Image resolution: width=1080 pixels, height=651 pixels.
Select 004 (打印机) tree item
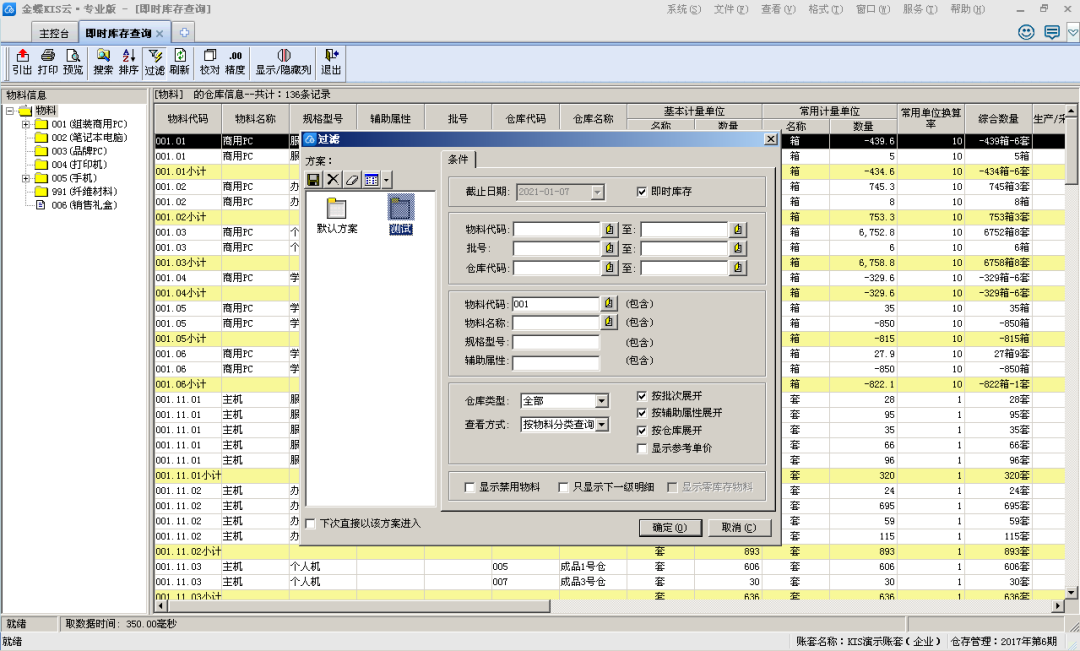pos(79,165)
